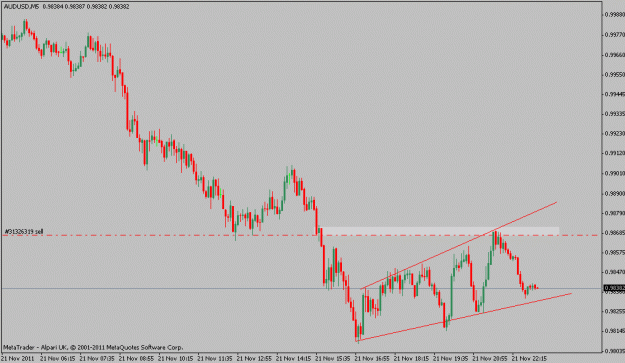Click the 0.98685 price scale label
Screen dimensions: 625x363
614,232
